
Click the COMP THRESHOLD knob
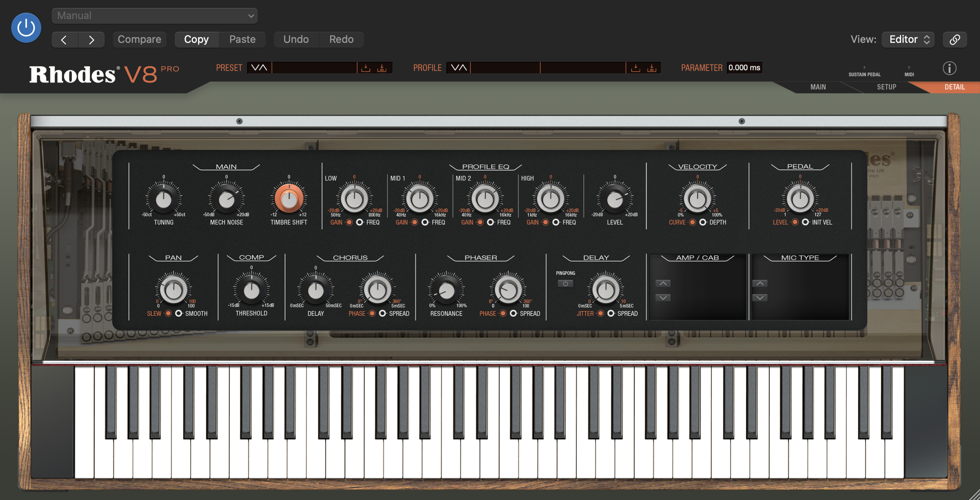pyautogui.click(x=251, y=290)
